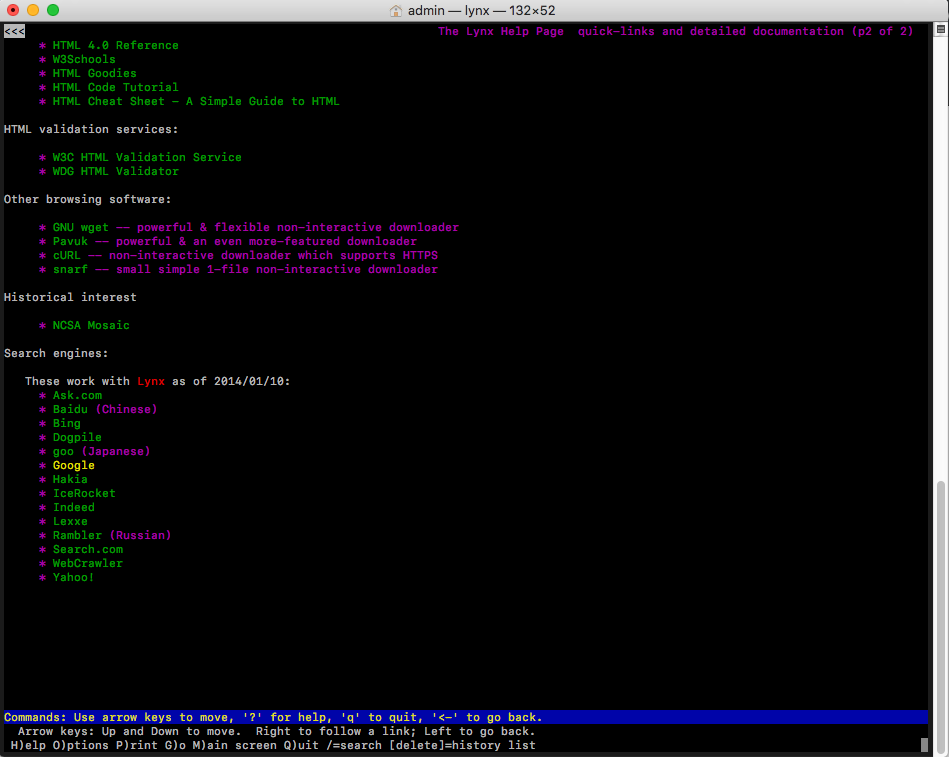949x757 pixels.
Task: Click the blue Commands status line
Action: coord(465,717)
